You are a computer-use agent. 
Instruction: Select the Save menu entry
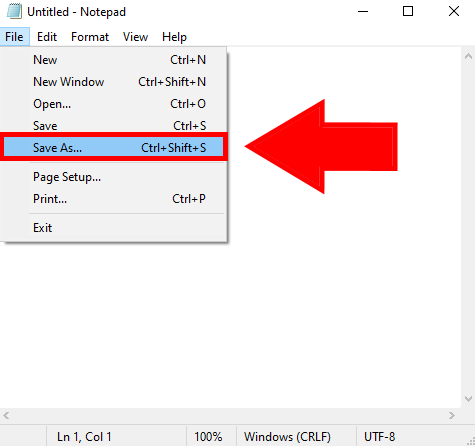pos(113,126)
